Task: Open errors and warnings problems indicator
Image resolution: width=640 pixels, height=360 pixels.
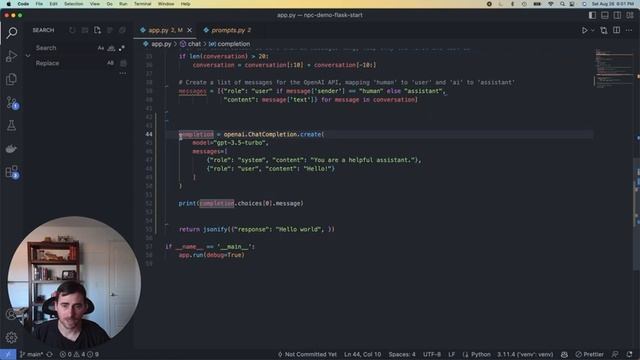Action: click(x=79, y=354)
